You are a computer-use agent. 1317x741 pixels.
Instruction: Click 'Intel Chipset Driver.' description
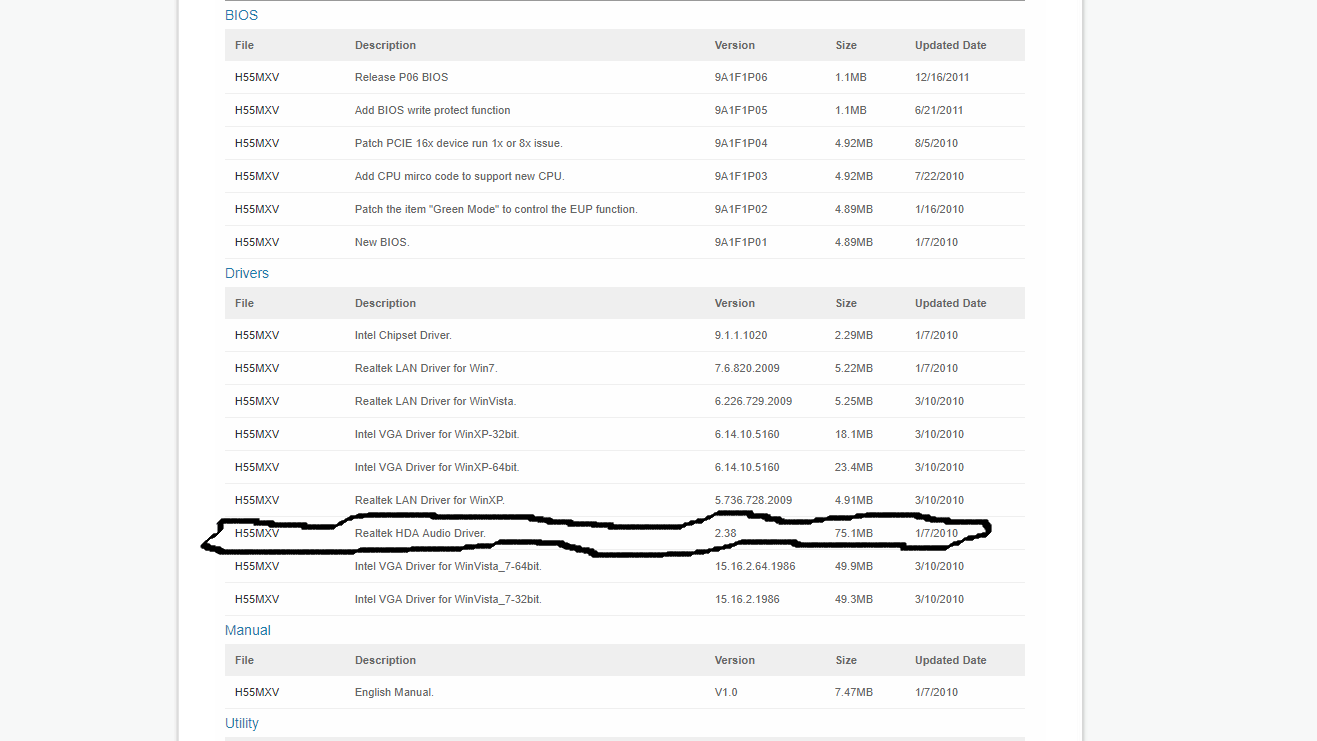tap(403, 335)
